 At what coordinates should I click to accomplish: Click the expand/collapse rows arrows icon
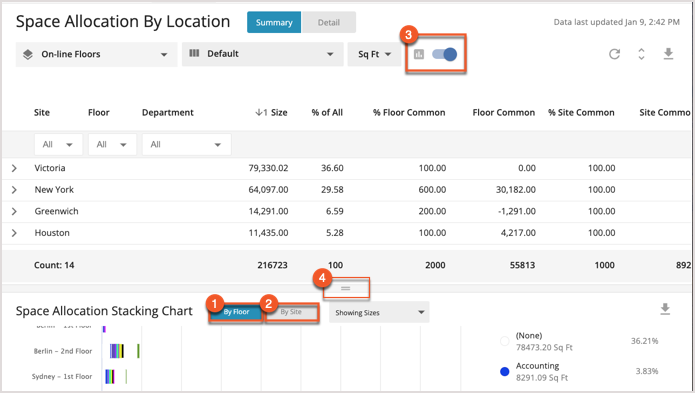641,54
